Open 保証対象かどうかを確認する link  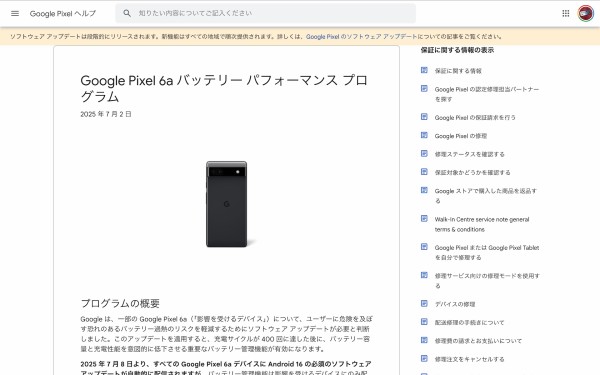pos(473,173)
